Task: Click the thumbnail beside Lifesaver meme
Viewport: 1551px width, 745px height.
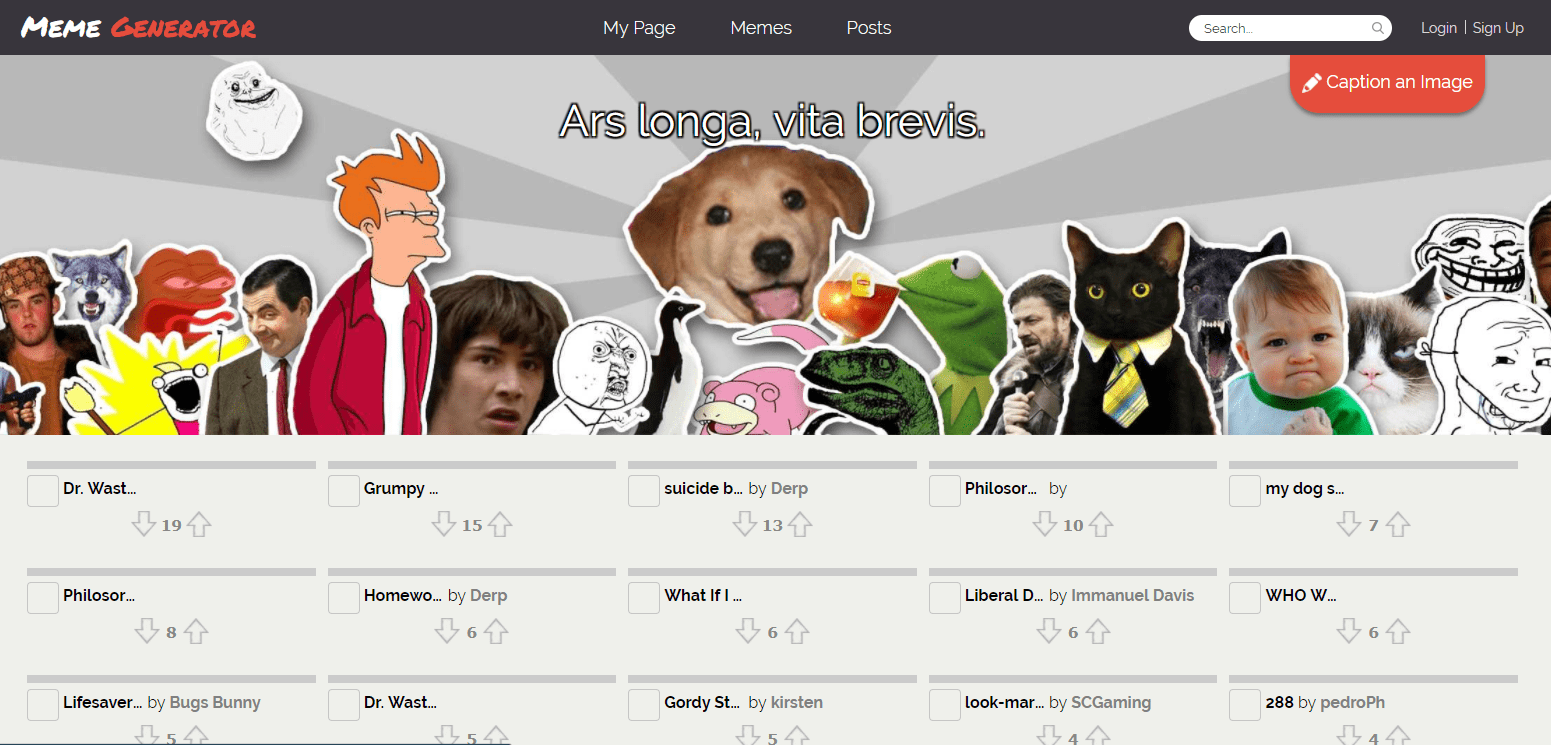Action: point(43,705)
